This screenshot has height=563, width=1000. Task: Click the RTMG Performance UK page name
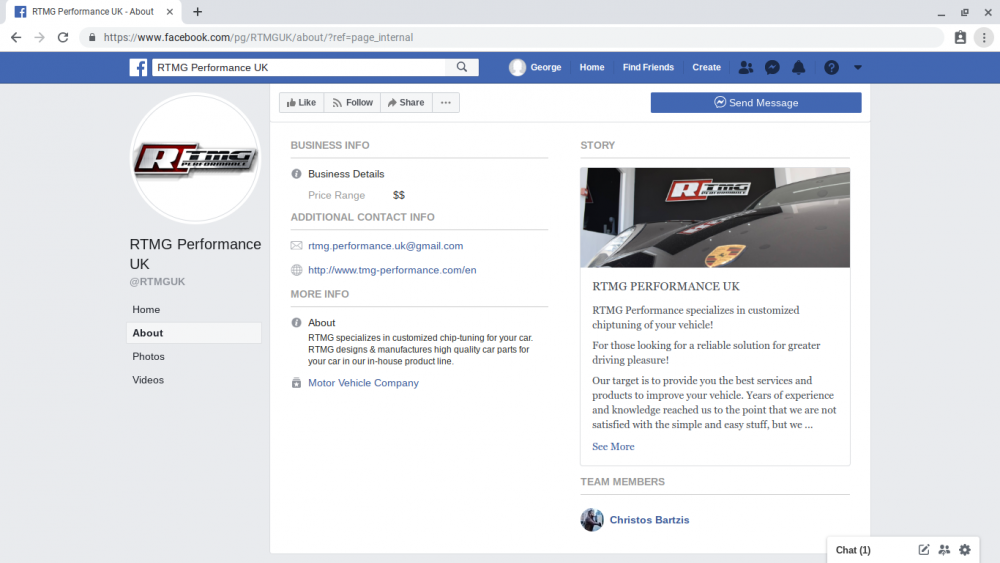pos(195,254)
